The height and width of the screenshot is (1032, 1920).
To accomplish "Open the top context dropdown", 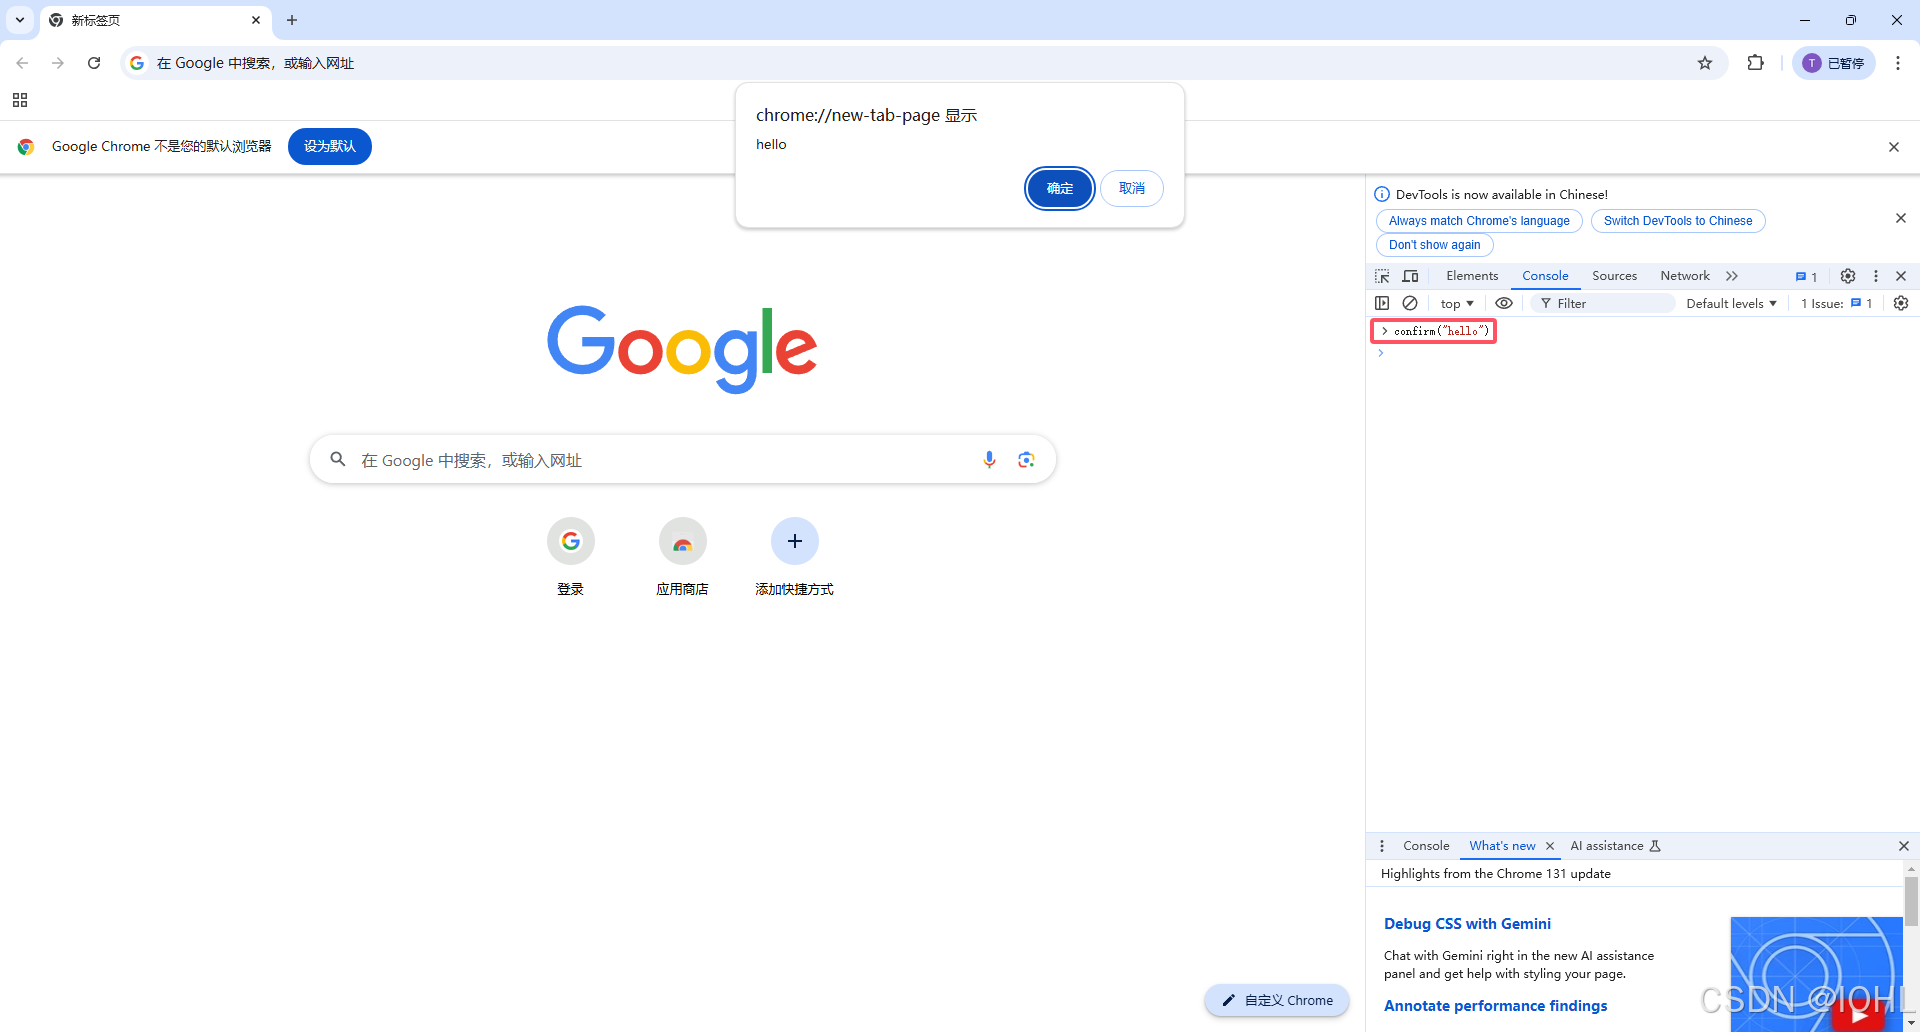I will 1457,303.
